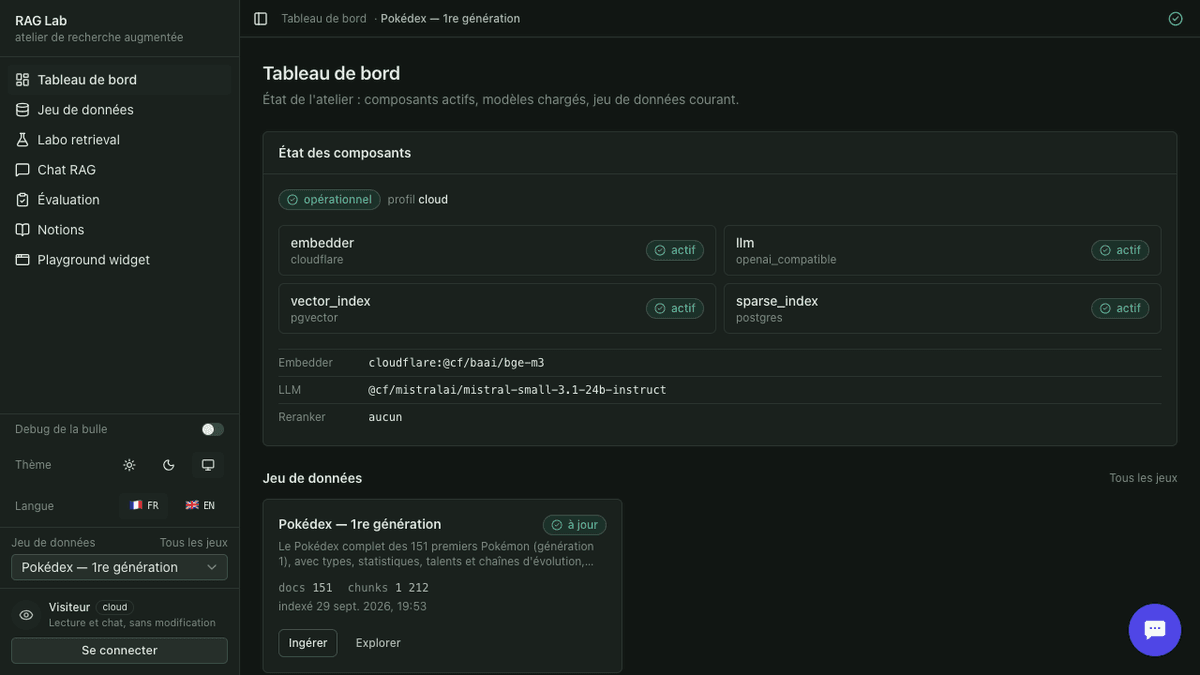Click the Tableau de bord grid icon
The width and height of the screenshot is (1200, 675).
pyautogui.click(x=23, y=80)
